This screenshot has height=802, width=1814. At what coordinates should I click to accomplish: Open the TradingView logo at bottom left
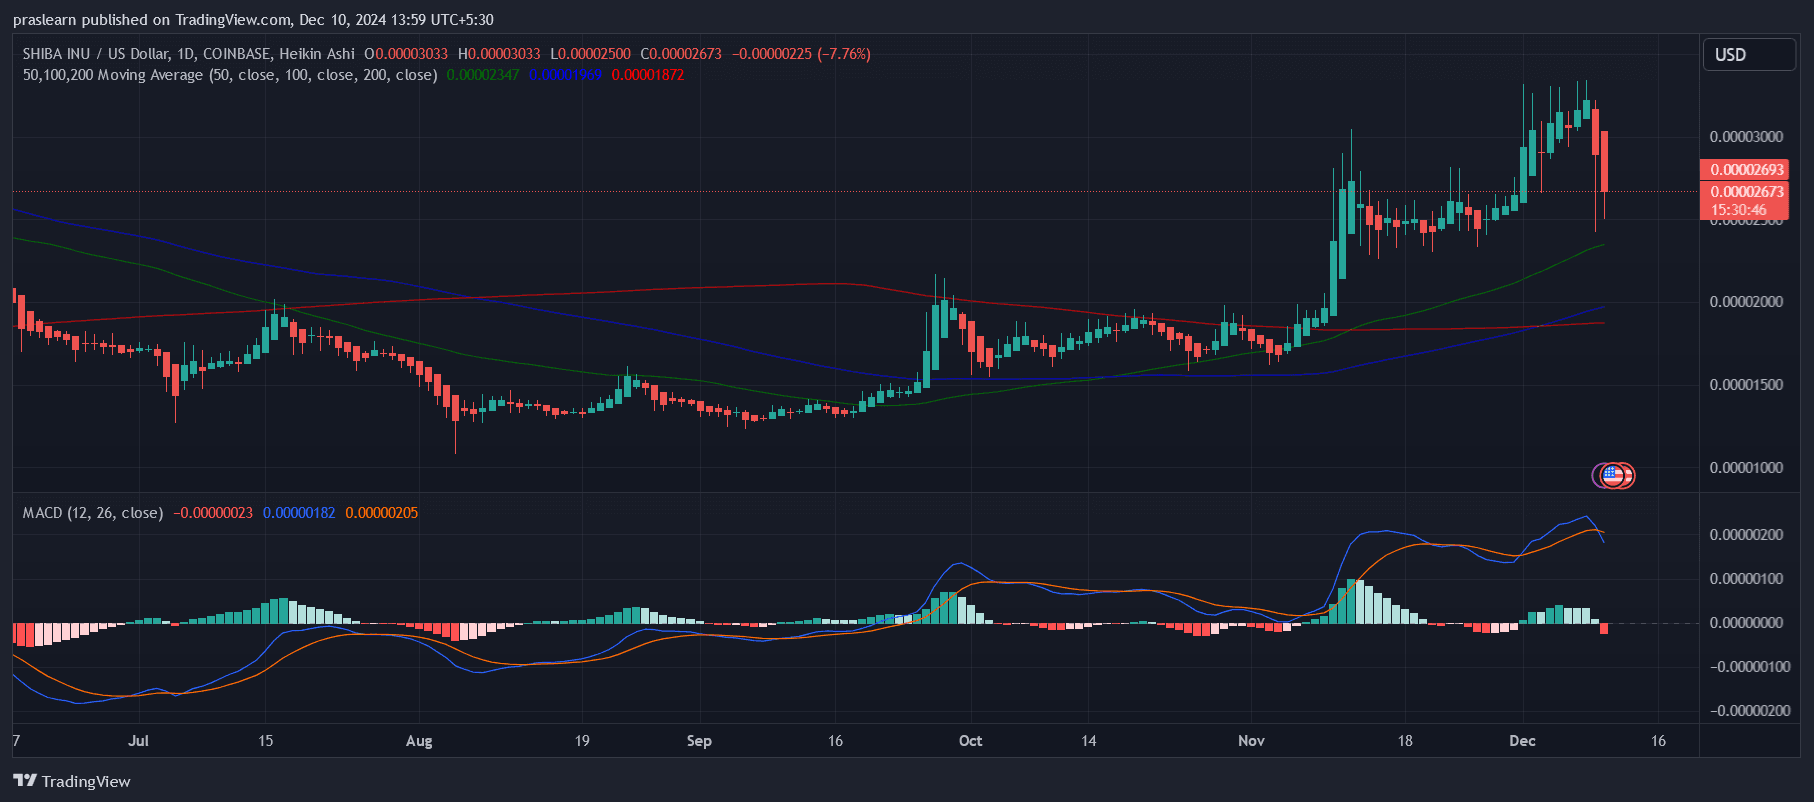coord(72,781)
